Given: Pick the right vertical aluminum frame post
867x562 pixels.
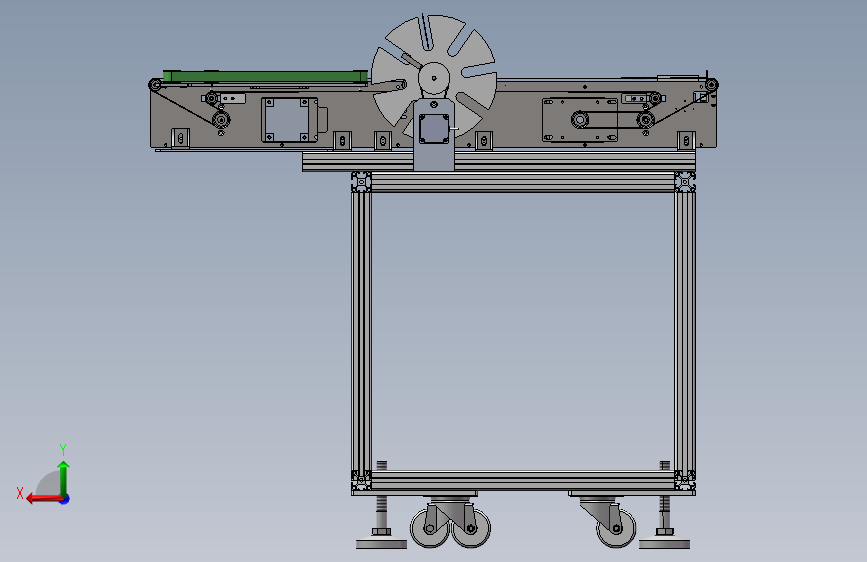Looking at the screenshot, I should 685,331.
